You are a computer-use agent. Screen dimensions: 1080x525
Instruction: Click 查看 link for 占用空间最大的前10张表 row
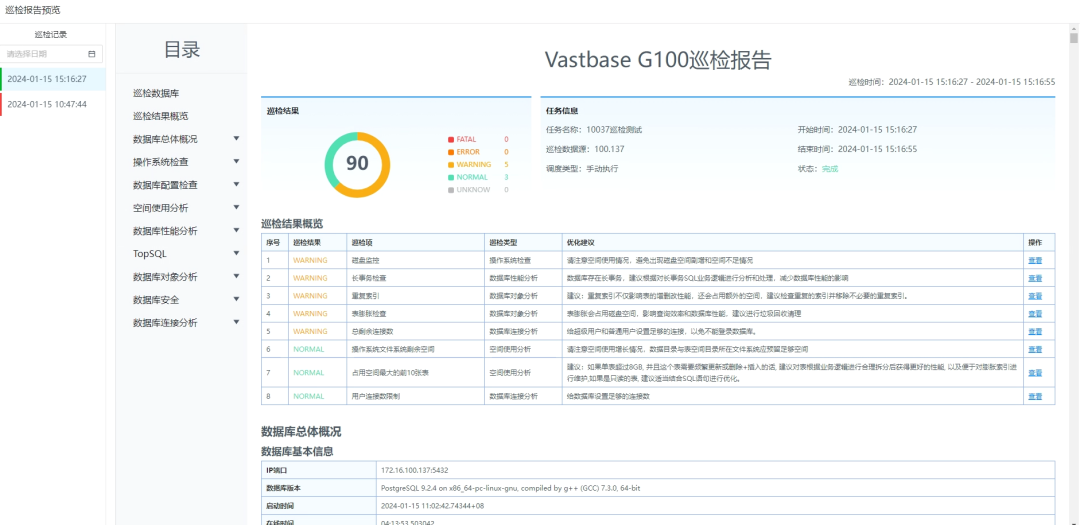(1035, 373)
